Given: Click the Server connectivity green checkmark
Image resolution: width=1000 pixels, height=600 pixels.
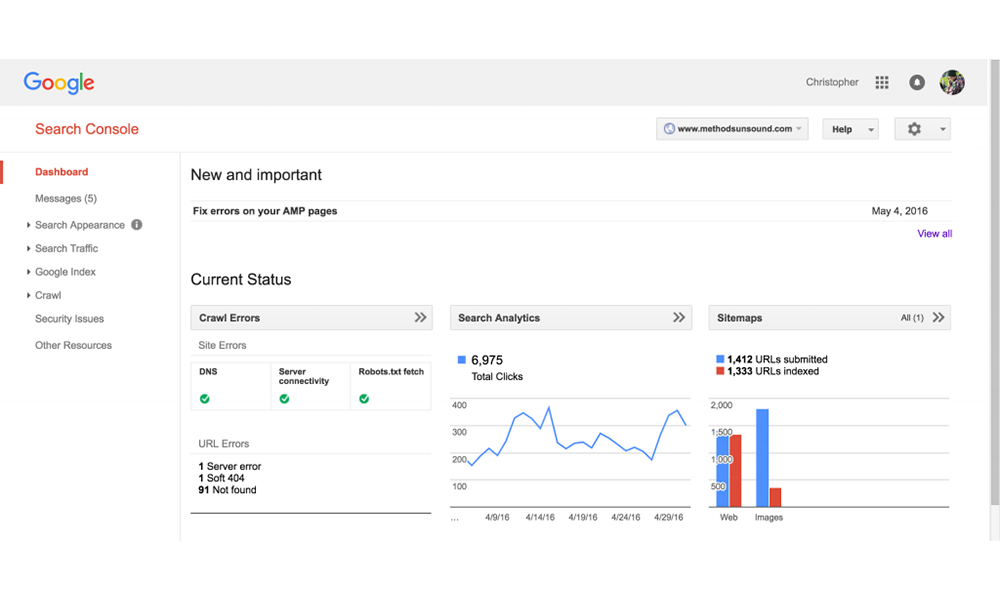Looking at the screenshot, I should (x=284, y=398).
